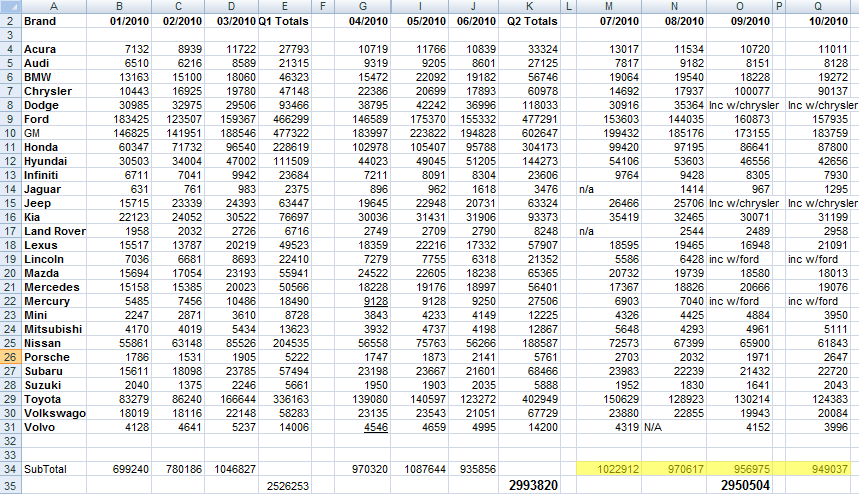Viewport: 859px width, 494px height.
Task: Select the 10/2010 column label cell
Action: tap(818, 21)
